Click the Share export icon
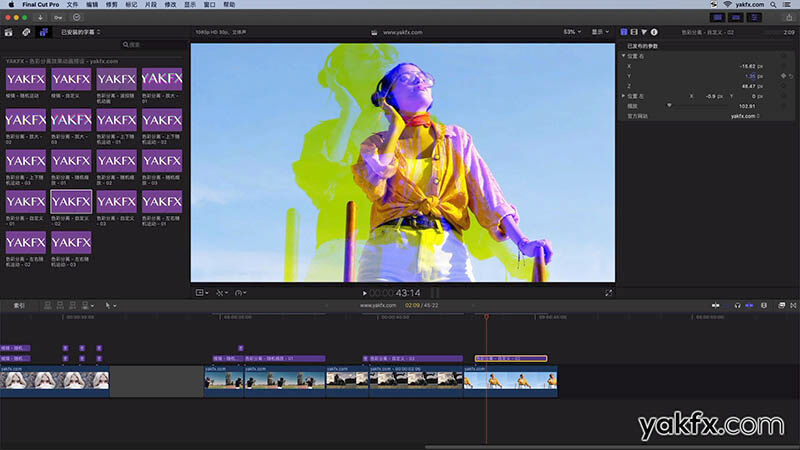The image size is (800, 450). (789, 17)
